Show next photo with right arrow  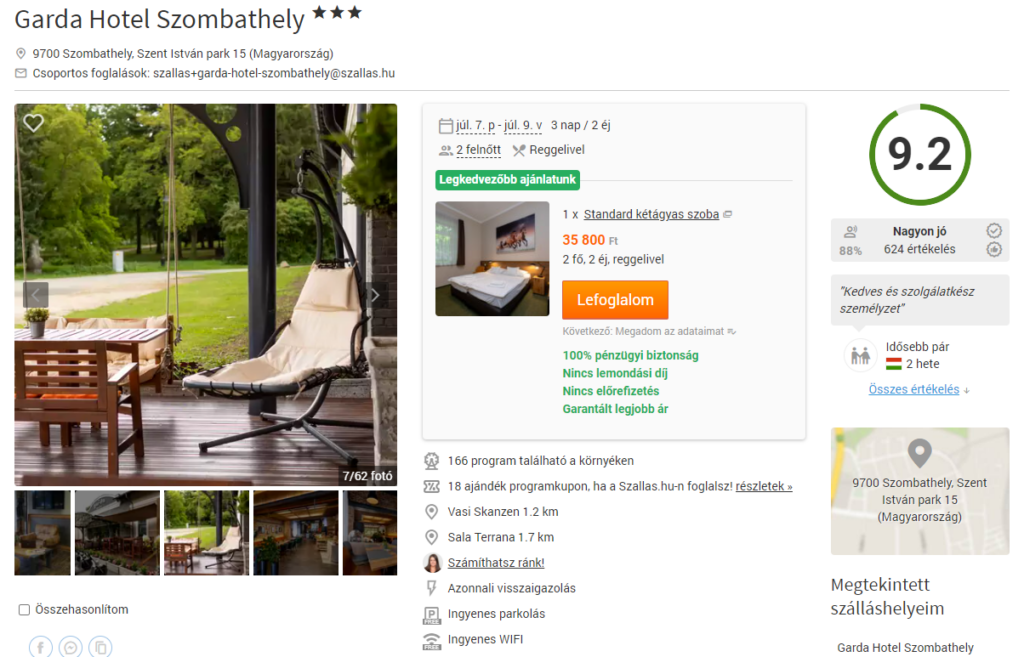pos(376,295)
